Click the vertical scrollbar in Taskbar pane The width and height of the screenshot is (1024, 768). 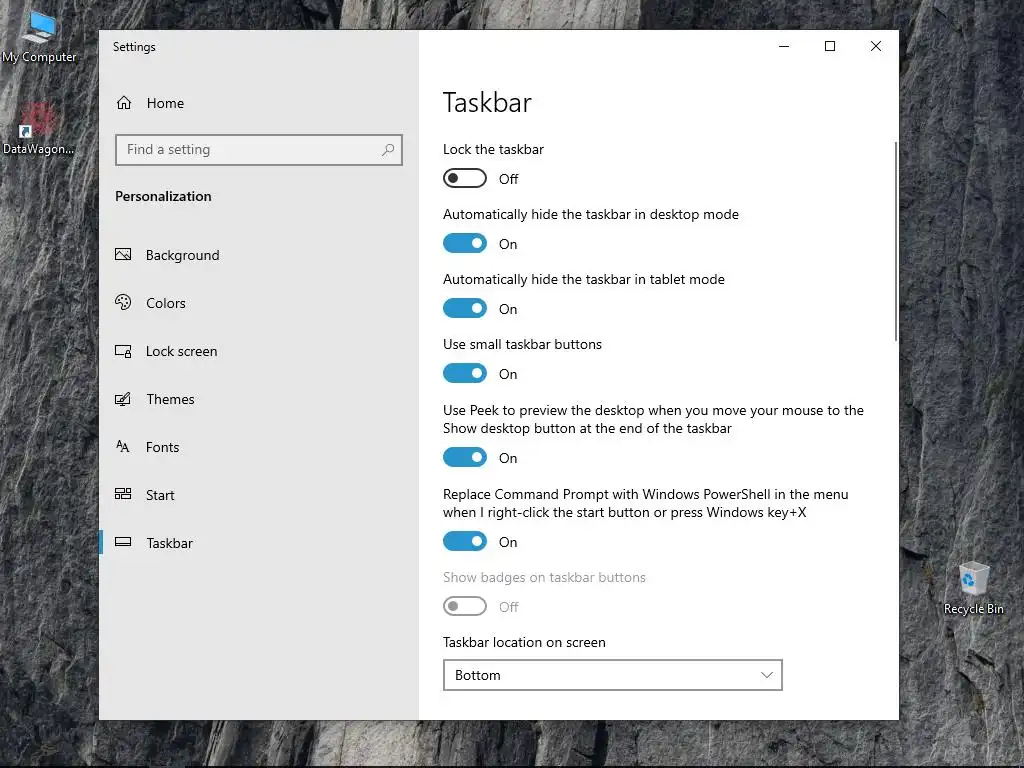click(895, 241)
